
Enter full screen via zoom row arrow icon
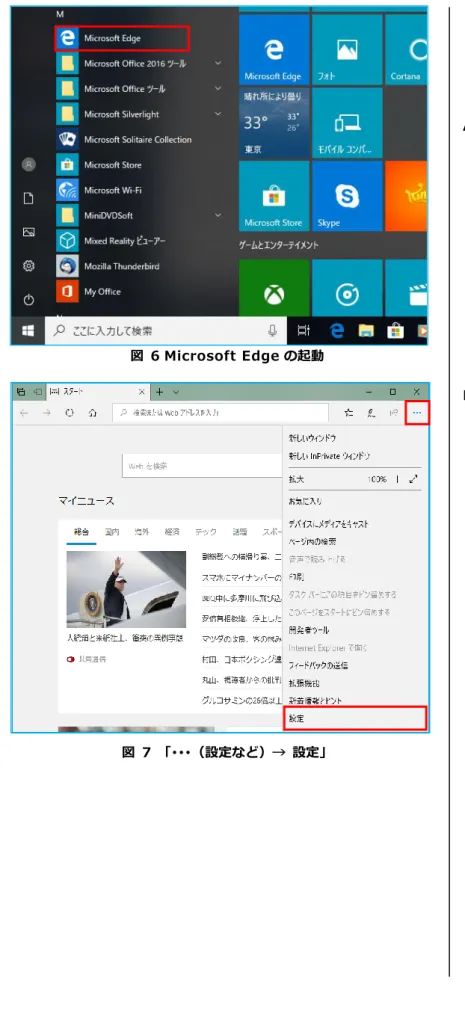[x=413, y=479]
